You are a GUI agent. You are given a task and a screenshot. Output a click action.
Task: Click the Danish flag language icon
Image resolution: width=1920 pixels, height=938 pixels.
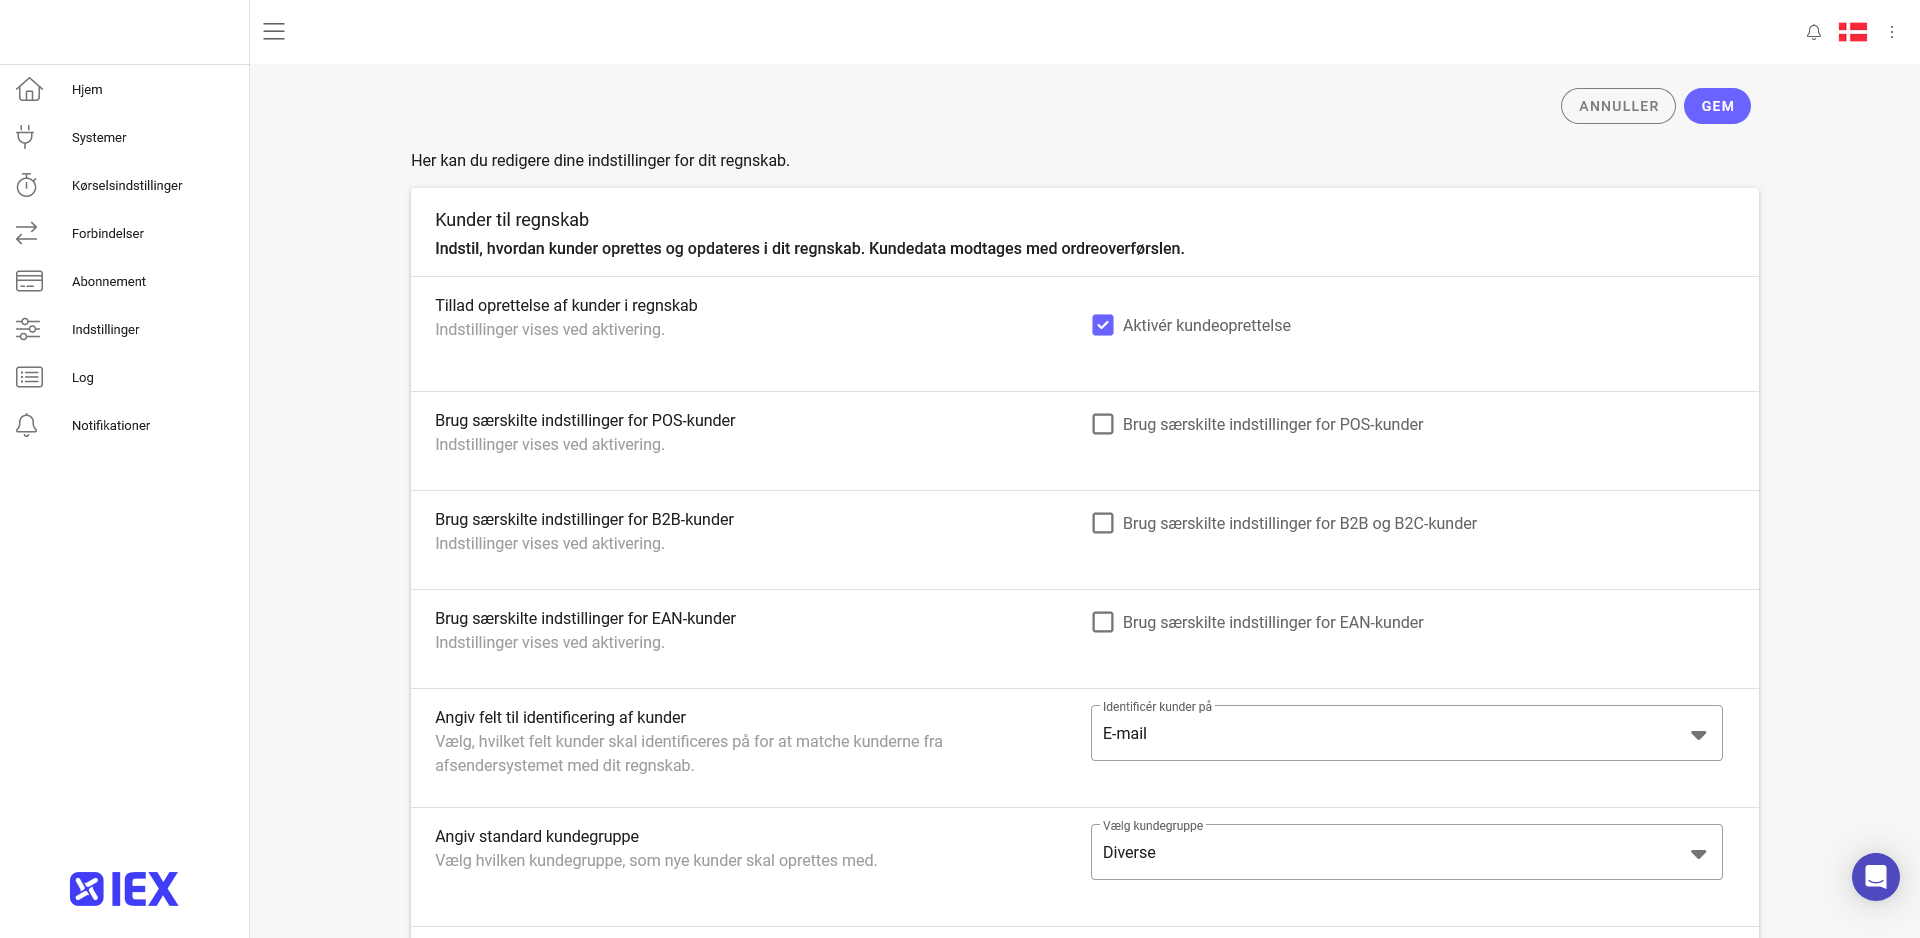(x=1852, y=32)
